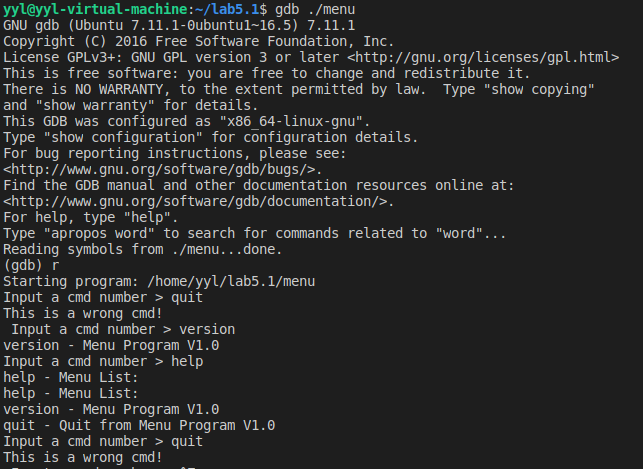The width and height of the screenshot is (643, 469).
Task: Click the 'Starting program: /home/yyl/lab5.1/menu' line
Action: 159,281
